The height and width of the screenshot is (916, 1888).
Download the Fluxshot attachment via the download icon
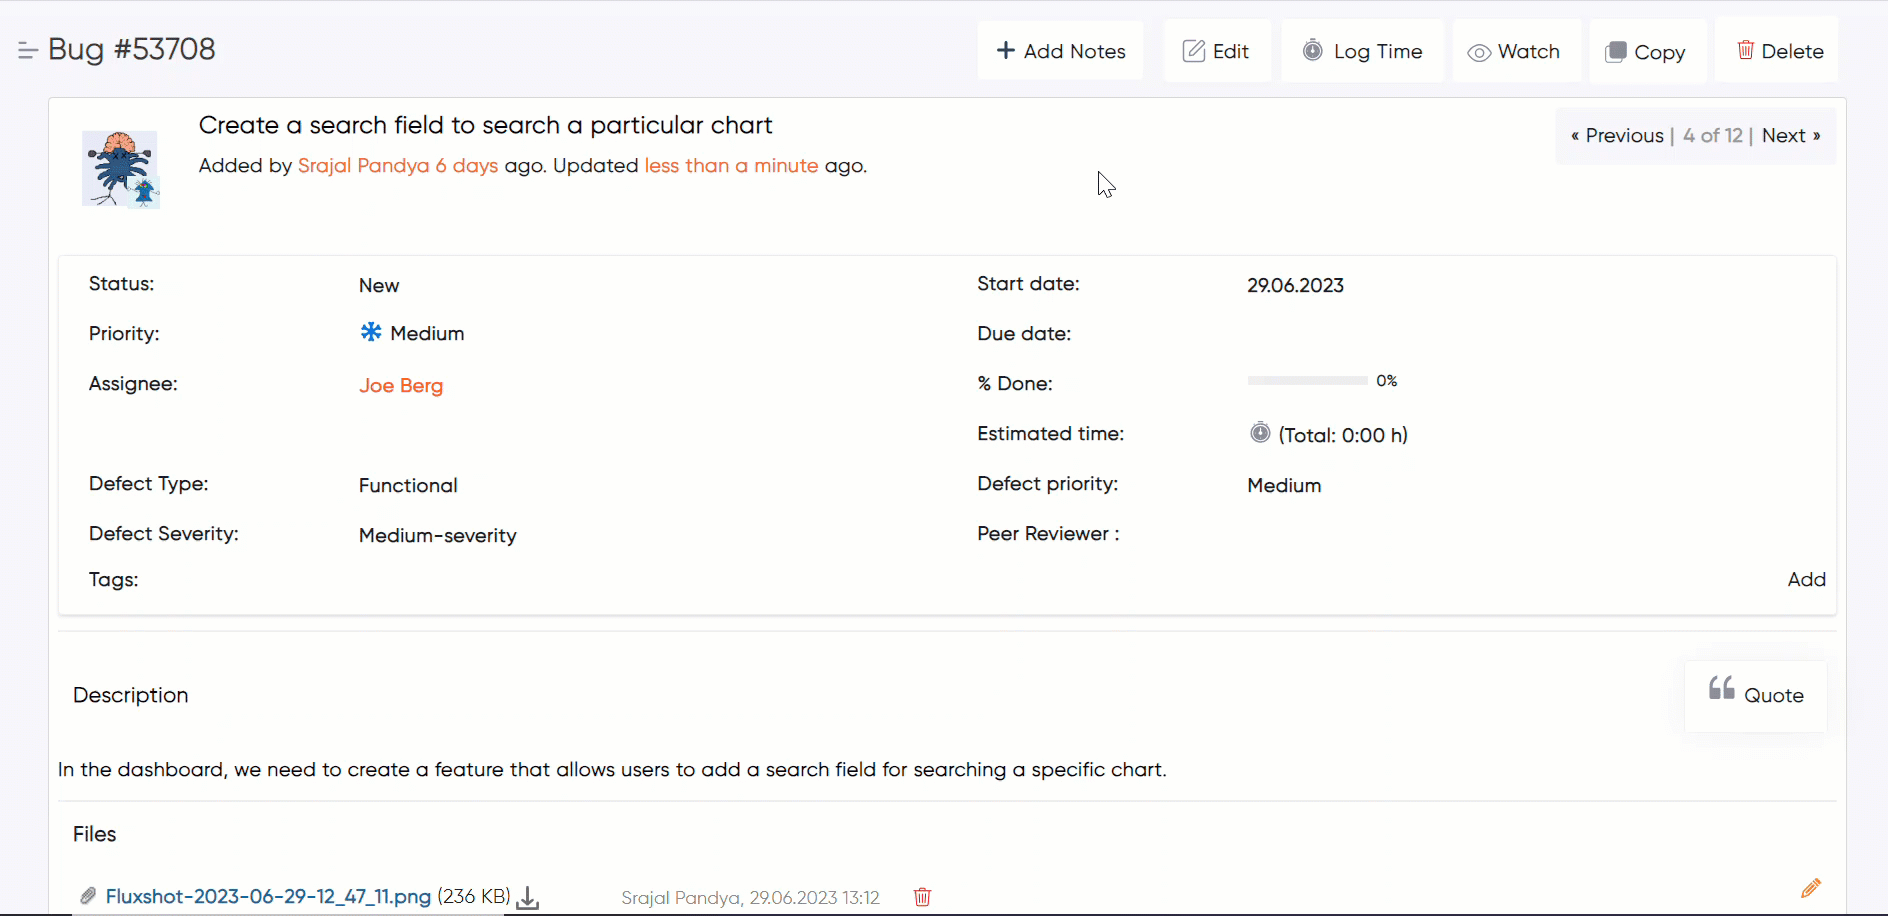(528, 898)
